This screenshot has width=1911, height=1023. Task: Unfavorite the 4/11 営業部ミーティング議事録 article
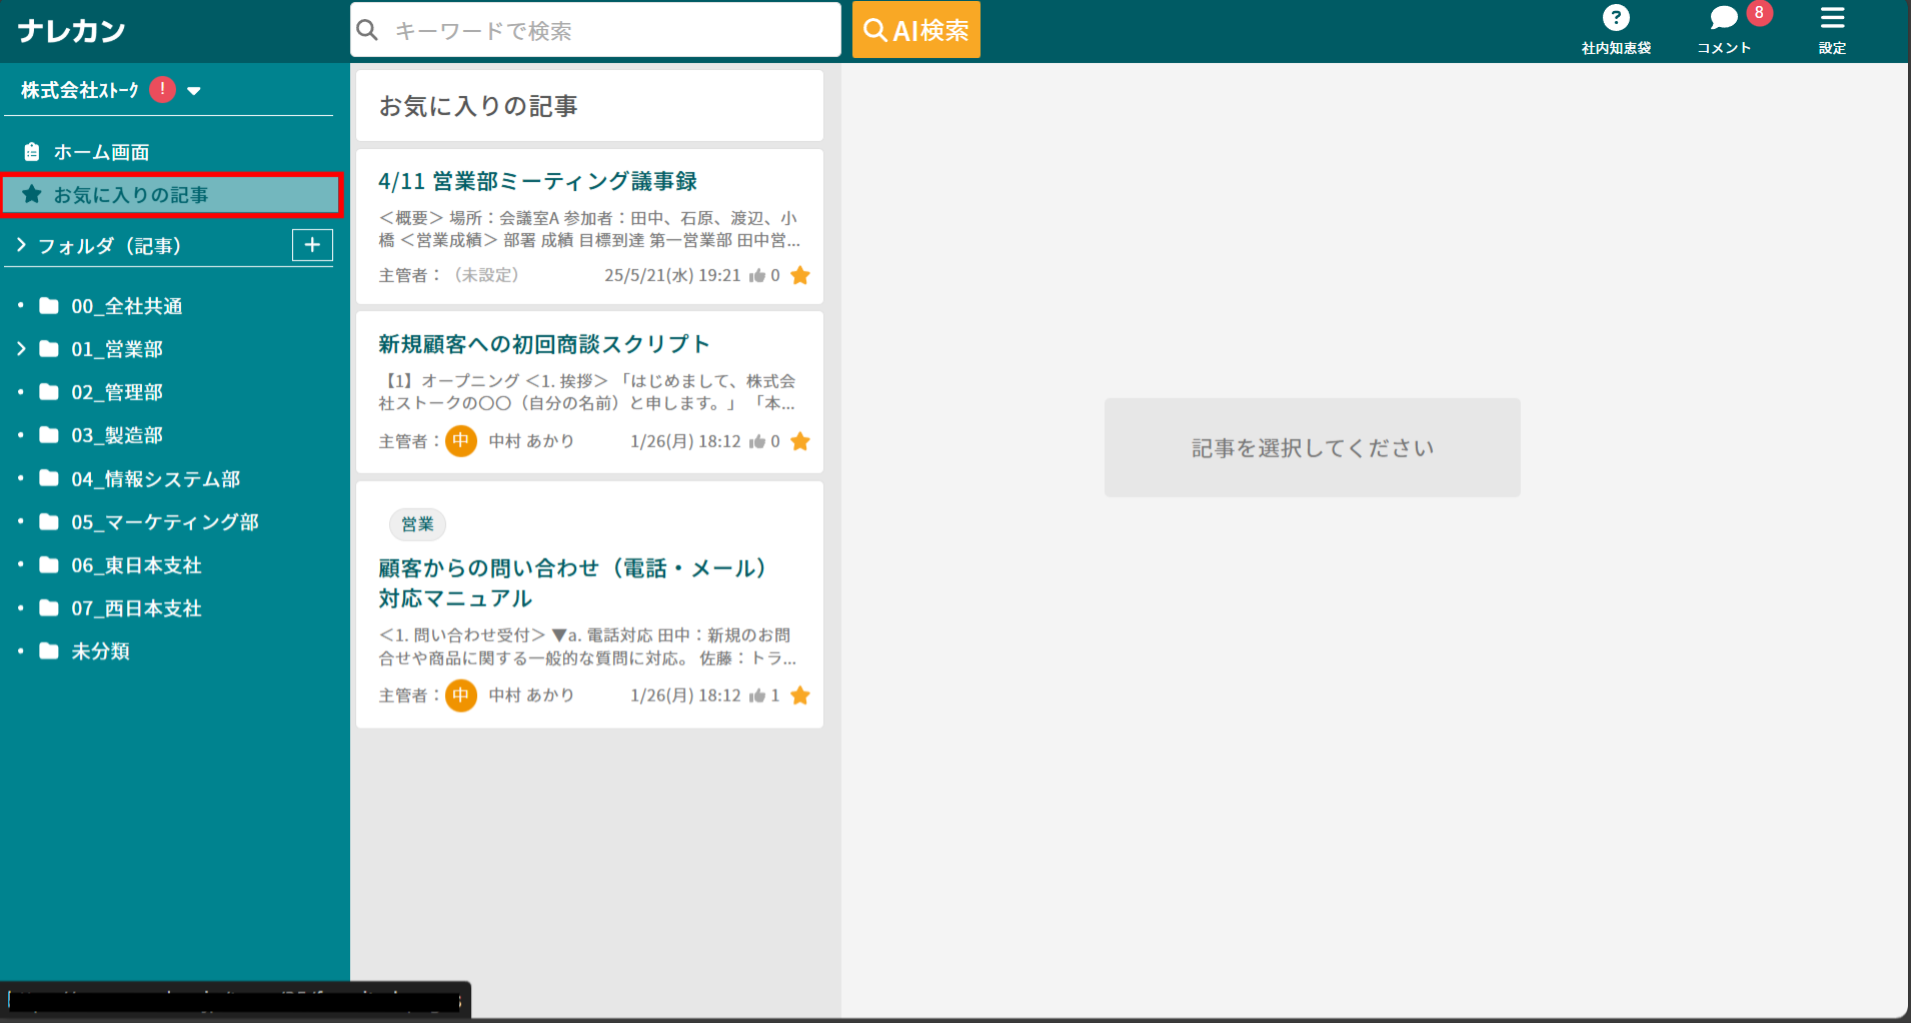799,275
